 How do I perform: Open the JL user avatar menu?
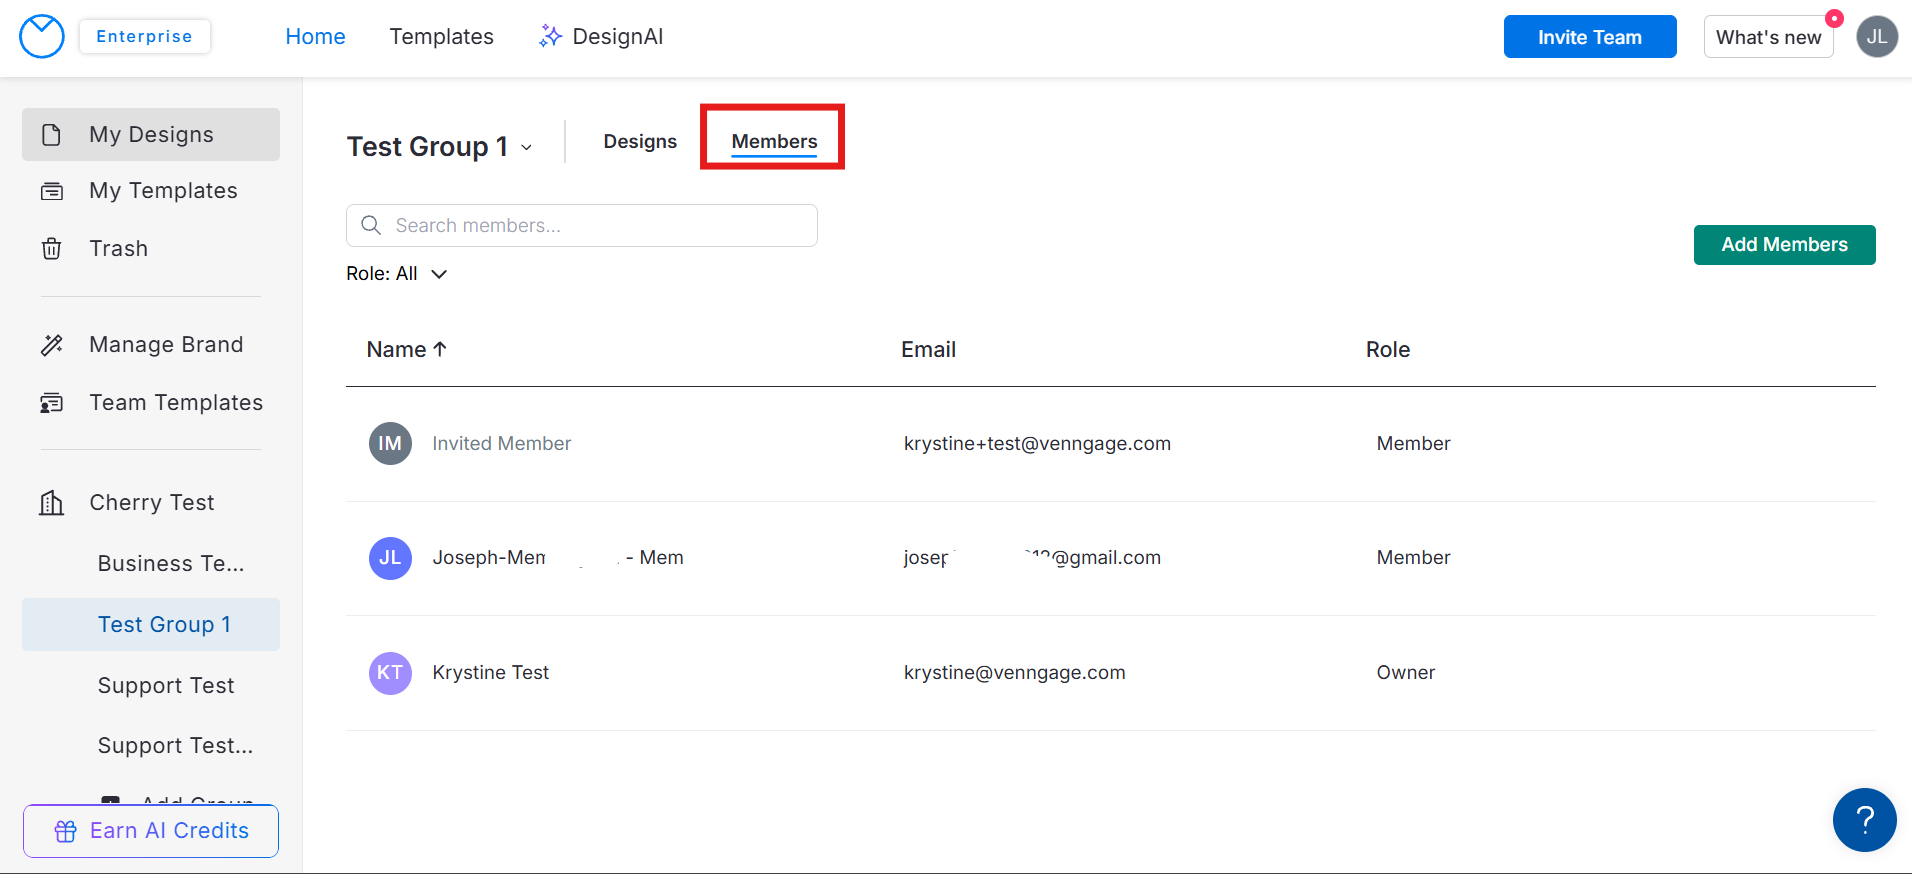[x=1877, y=37]
